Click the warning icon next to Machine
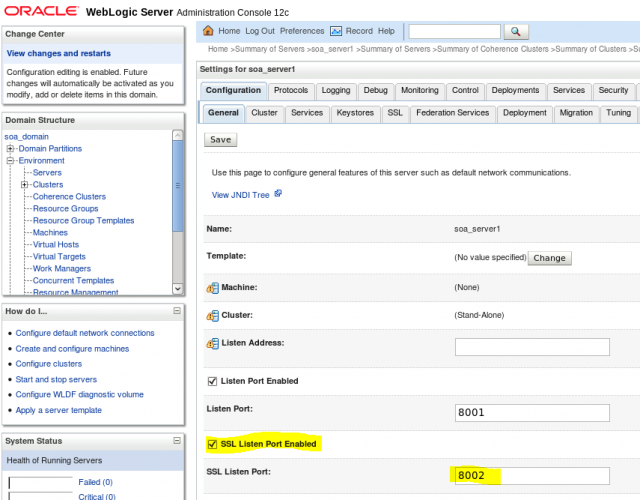 click(212, 288)
